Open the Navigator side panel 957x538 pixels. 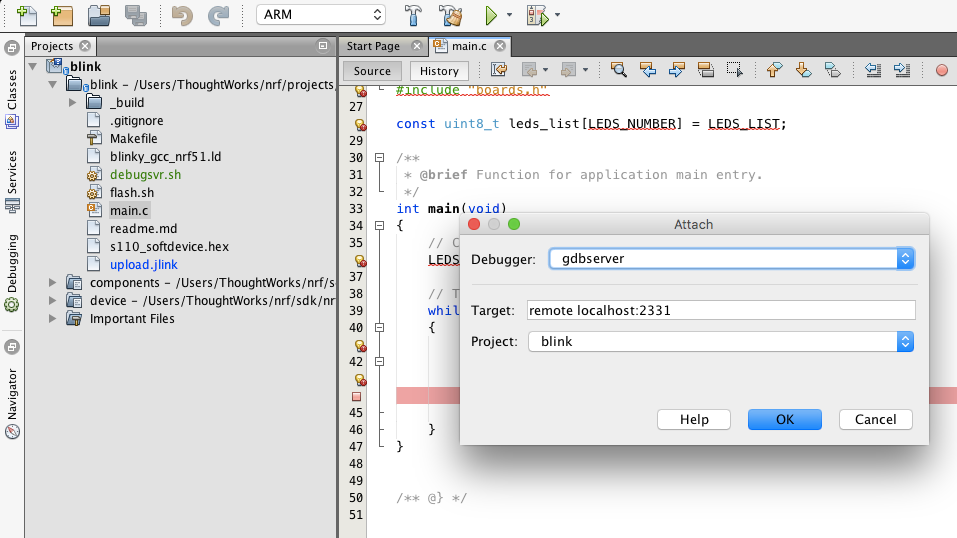[12, 403]
